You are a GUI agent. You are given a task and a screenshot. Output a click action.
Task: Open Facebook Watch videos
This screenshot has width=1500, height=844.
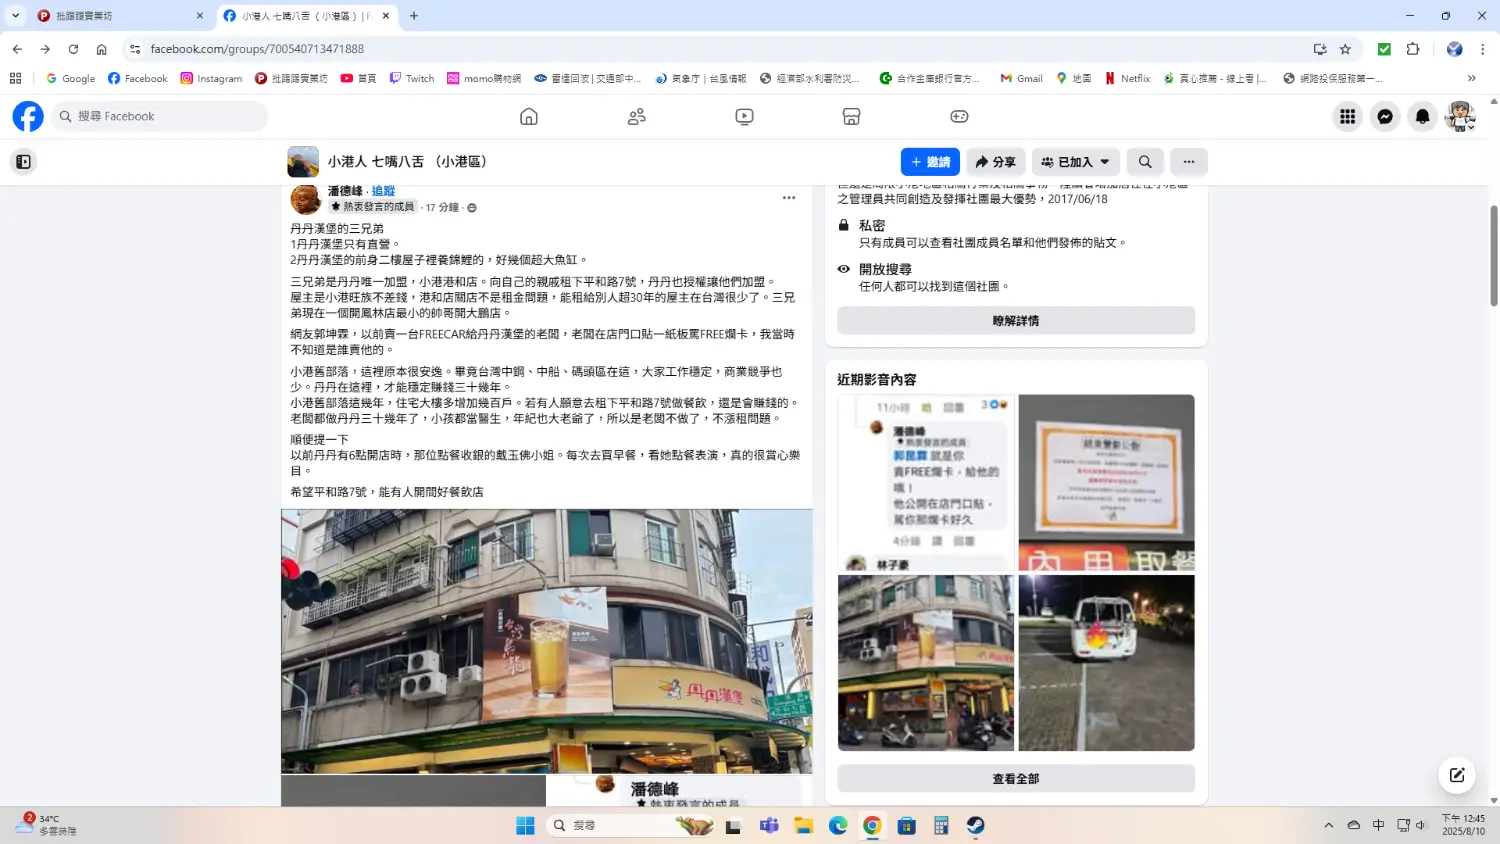pyautogui.click(x=744, y=116)
